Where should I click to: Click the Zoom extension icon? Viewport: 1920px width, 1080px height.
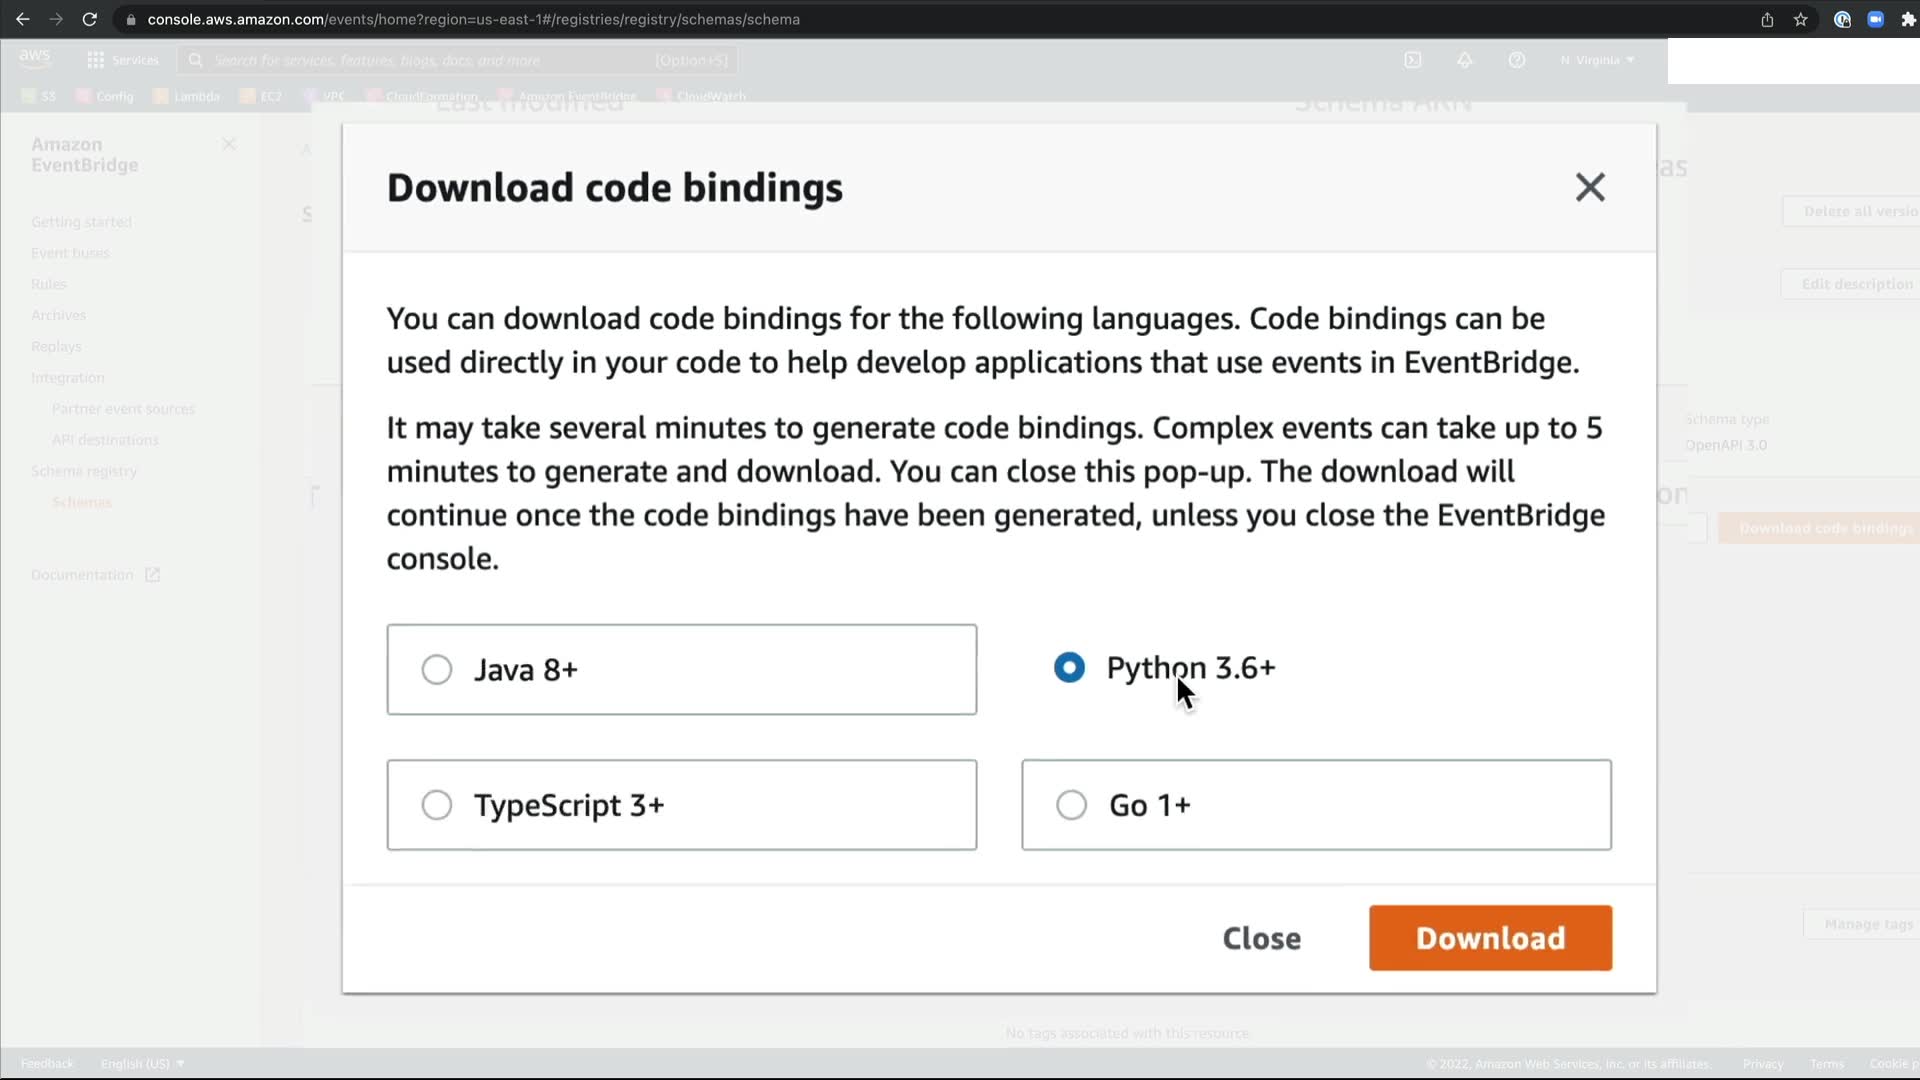point(1875,19)
